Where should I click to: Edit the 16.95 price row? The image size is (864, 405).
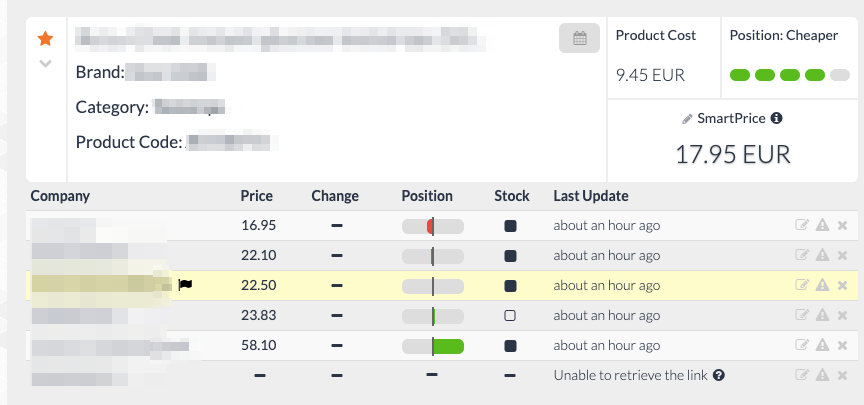[x=802, y=225]
